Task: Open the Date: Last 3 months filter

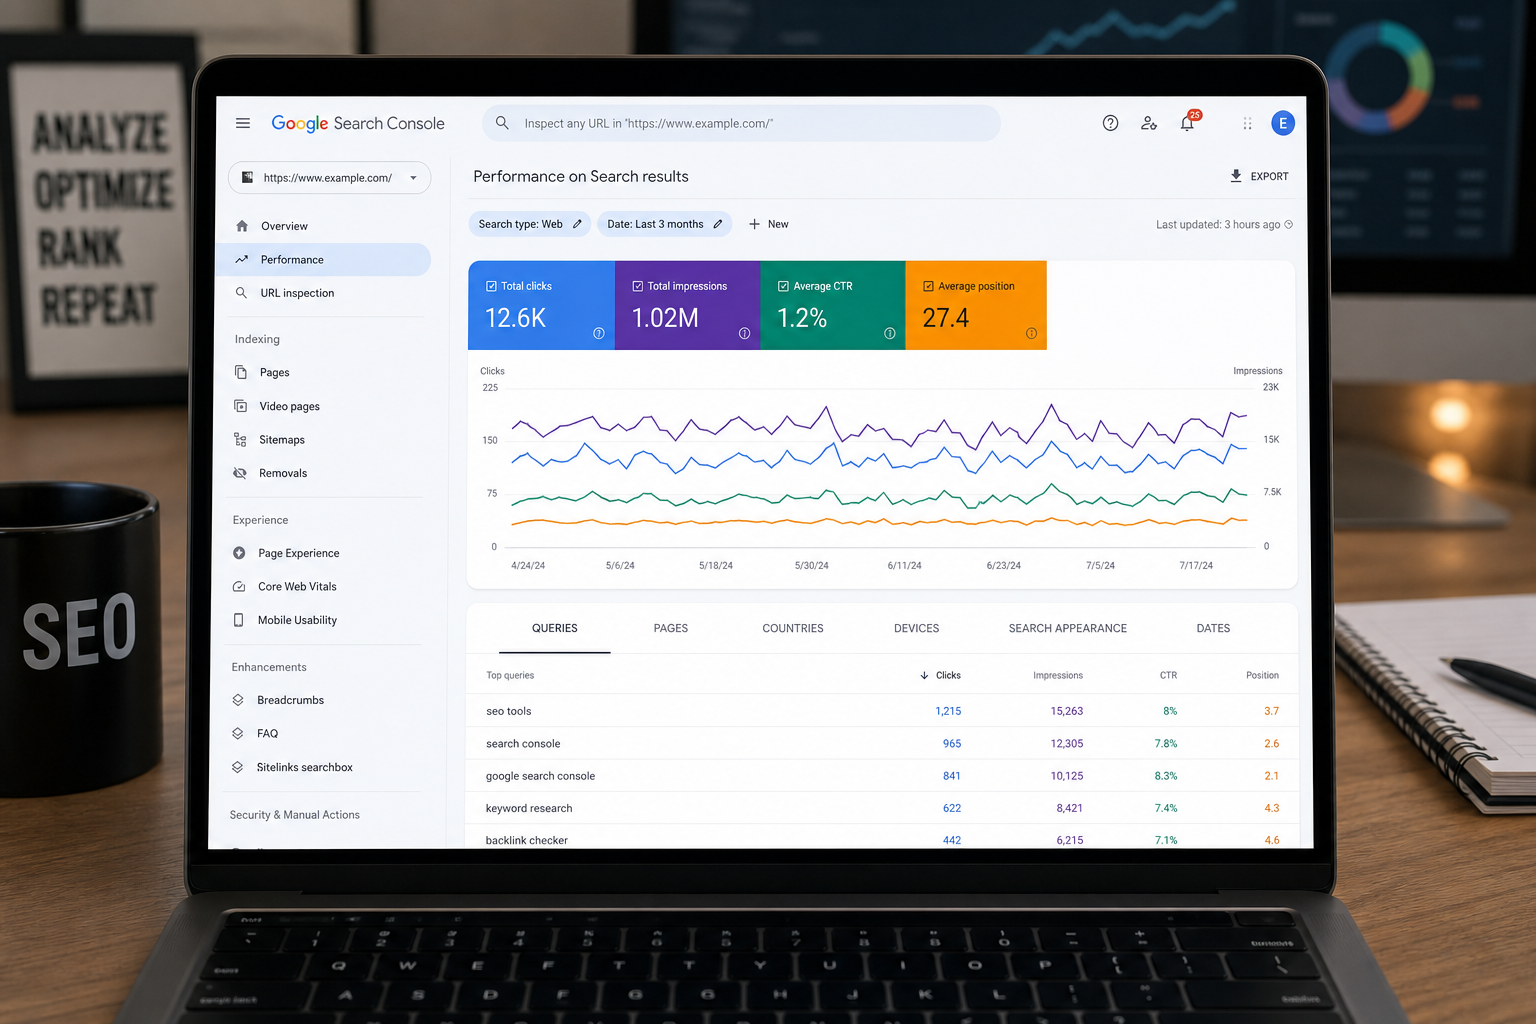Action: [665, 224]
